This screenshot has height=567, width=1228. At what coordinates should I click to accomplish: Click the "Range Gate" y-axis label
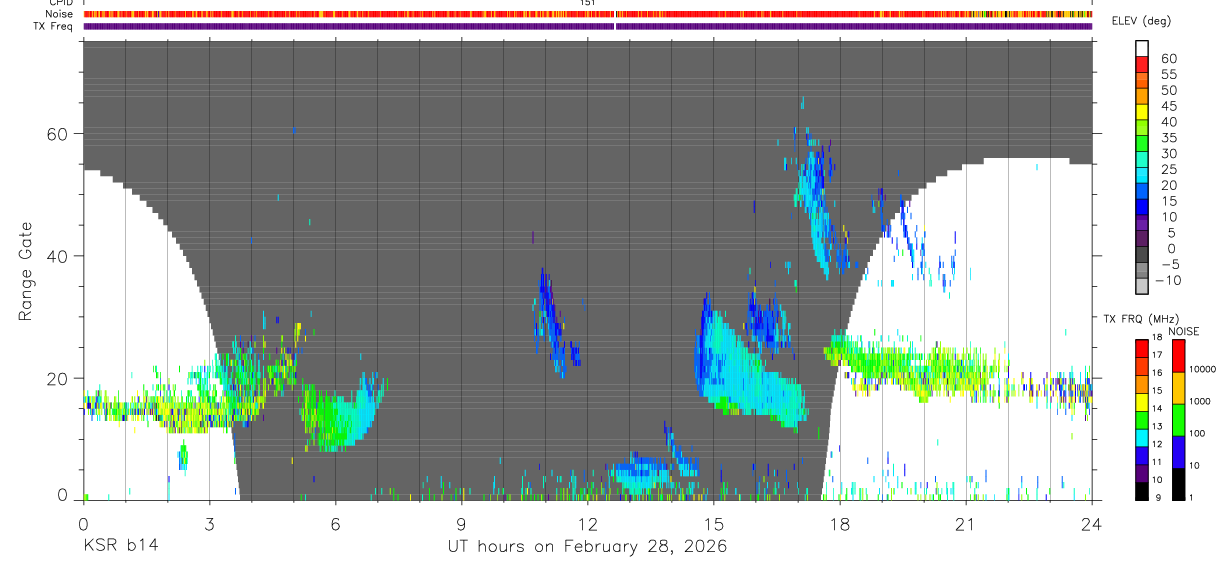click(26, 272)
